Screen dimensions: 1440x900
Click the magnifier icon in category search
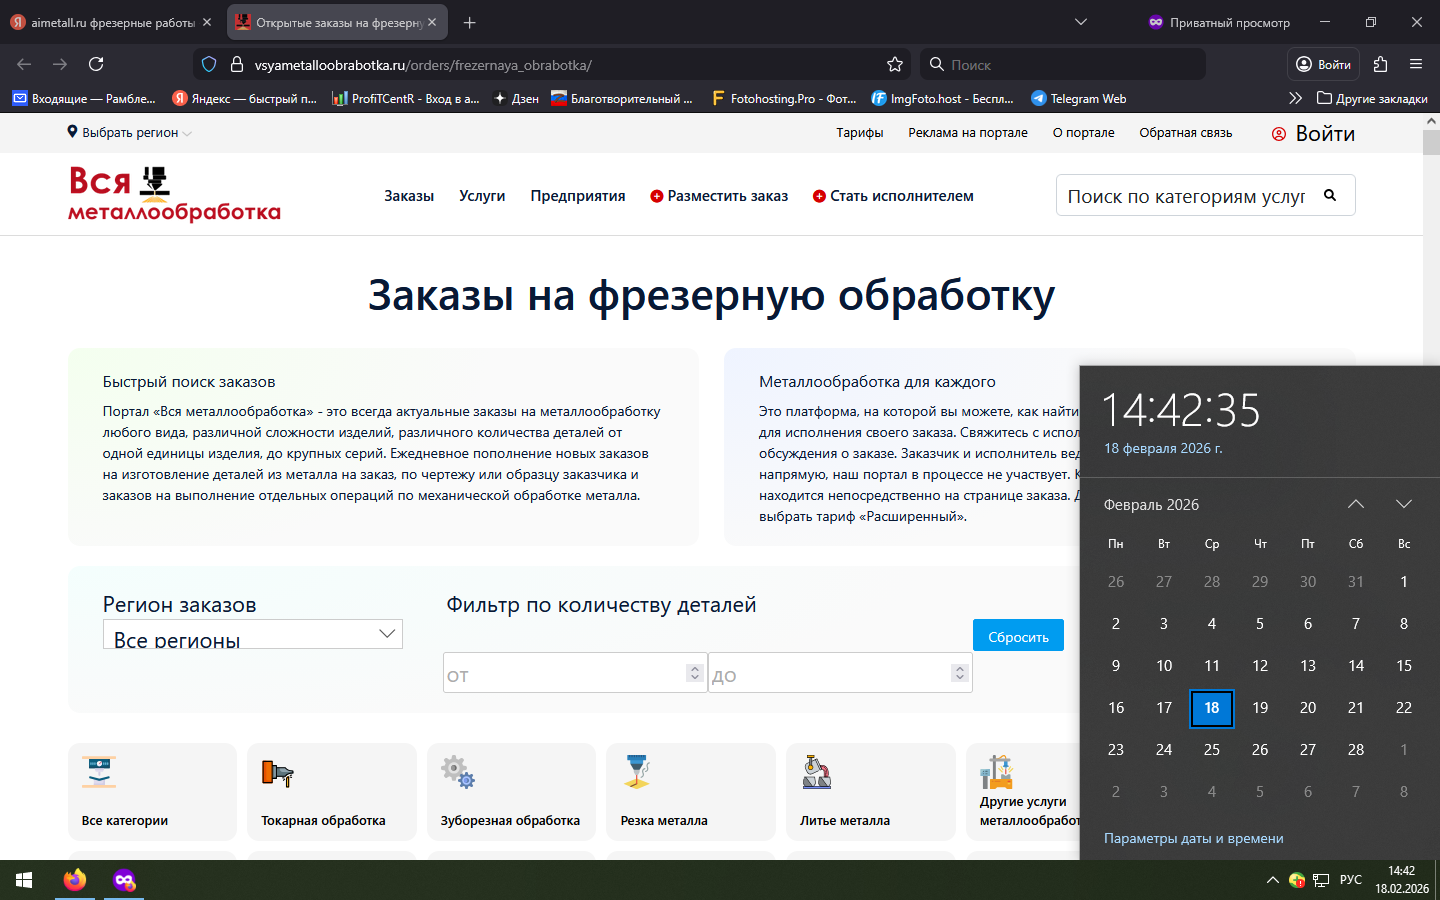(1330, 195)
